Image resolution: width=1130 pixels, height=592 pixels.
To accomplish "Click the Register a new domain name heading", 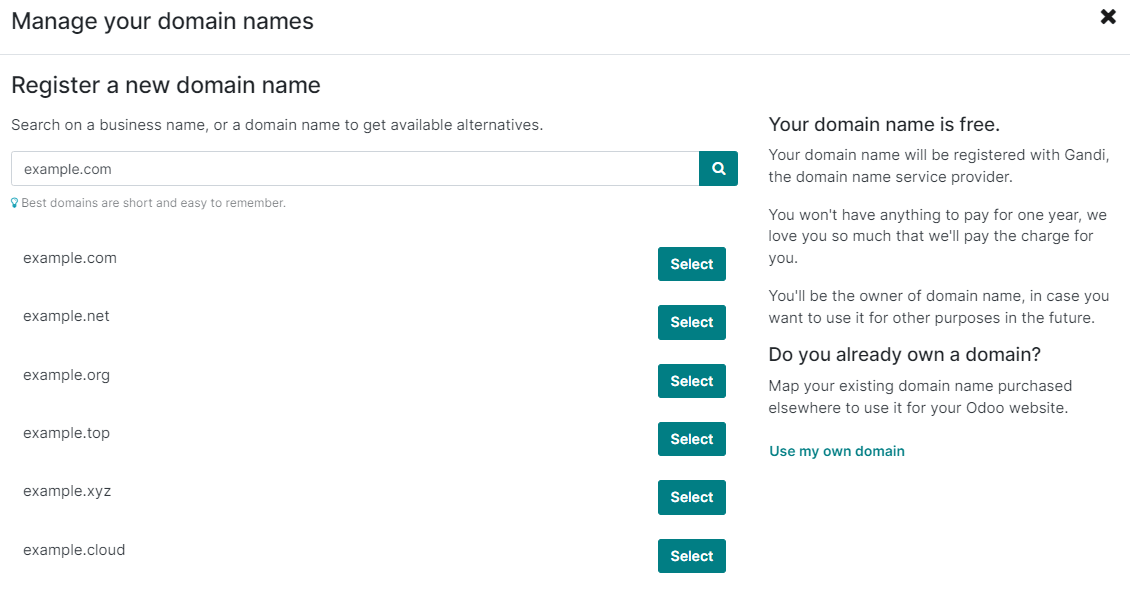I will 165,85.
